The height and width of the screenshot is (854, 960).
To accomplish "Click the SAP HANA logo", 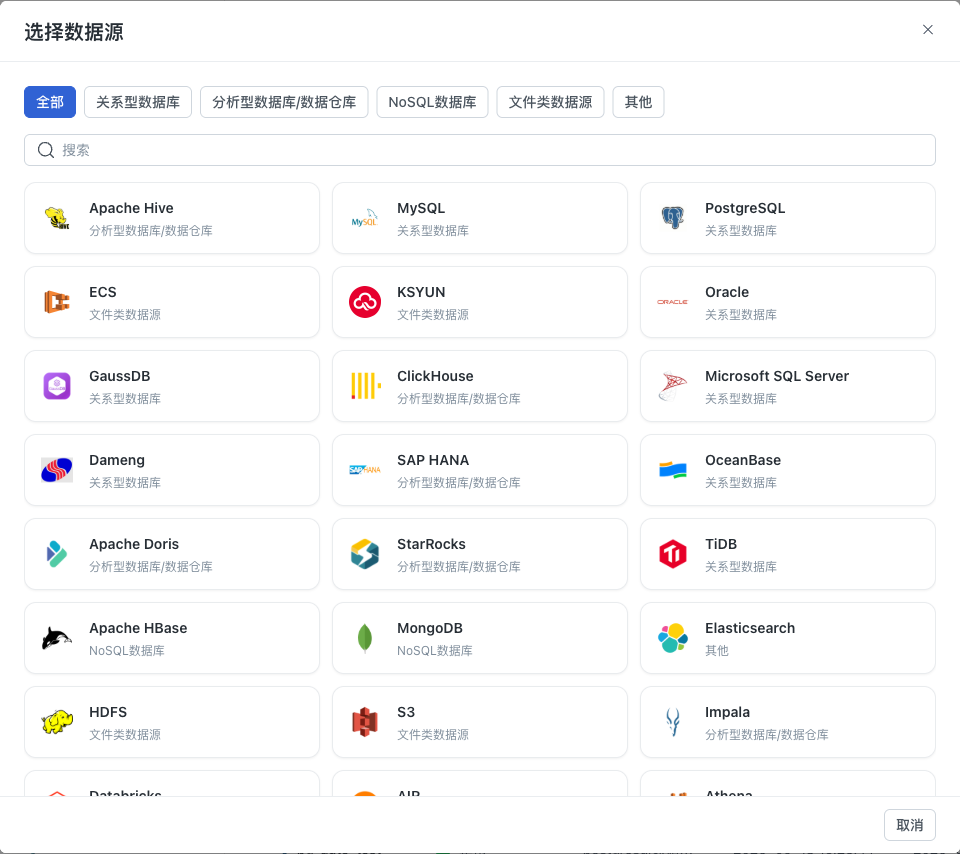I will pos(365,470).
